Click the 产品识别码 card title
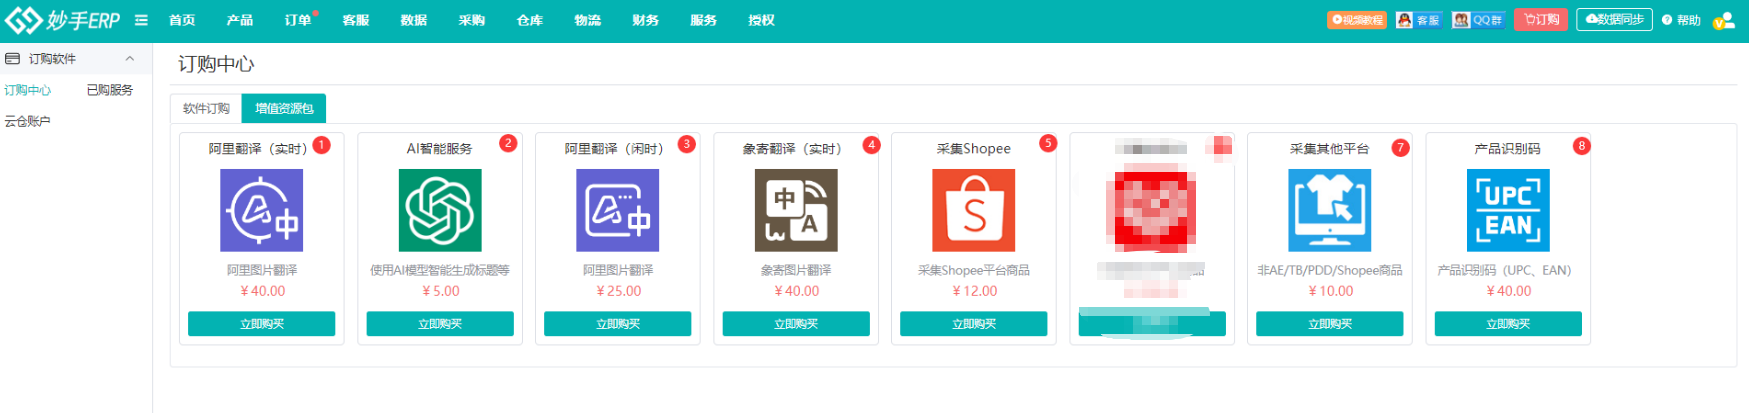 [1508, 148]
